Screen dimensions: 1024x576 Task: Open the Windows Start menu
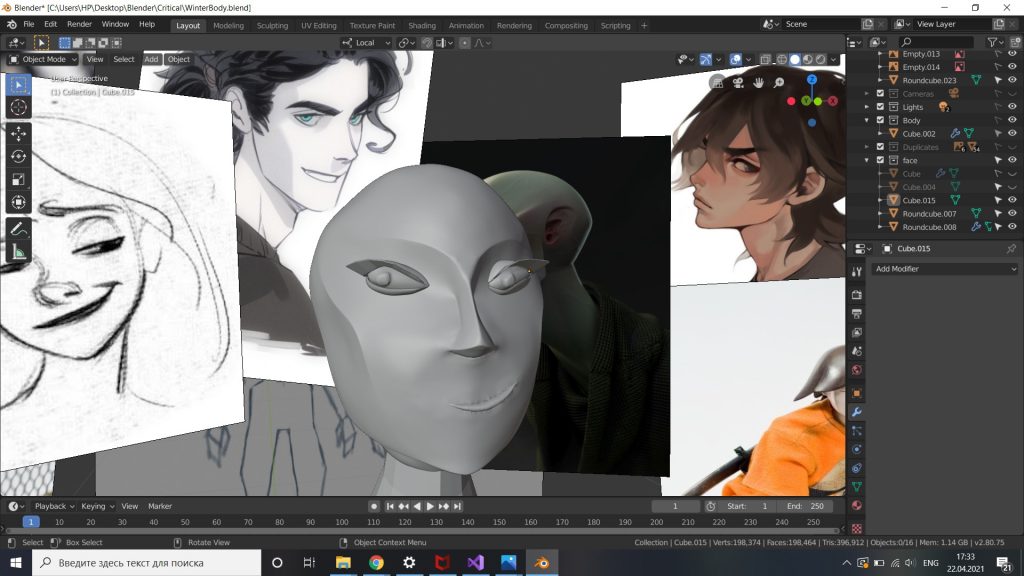tap(16, 562)
